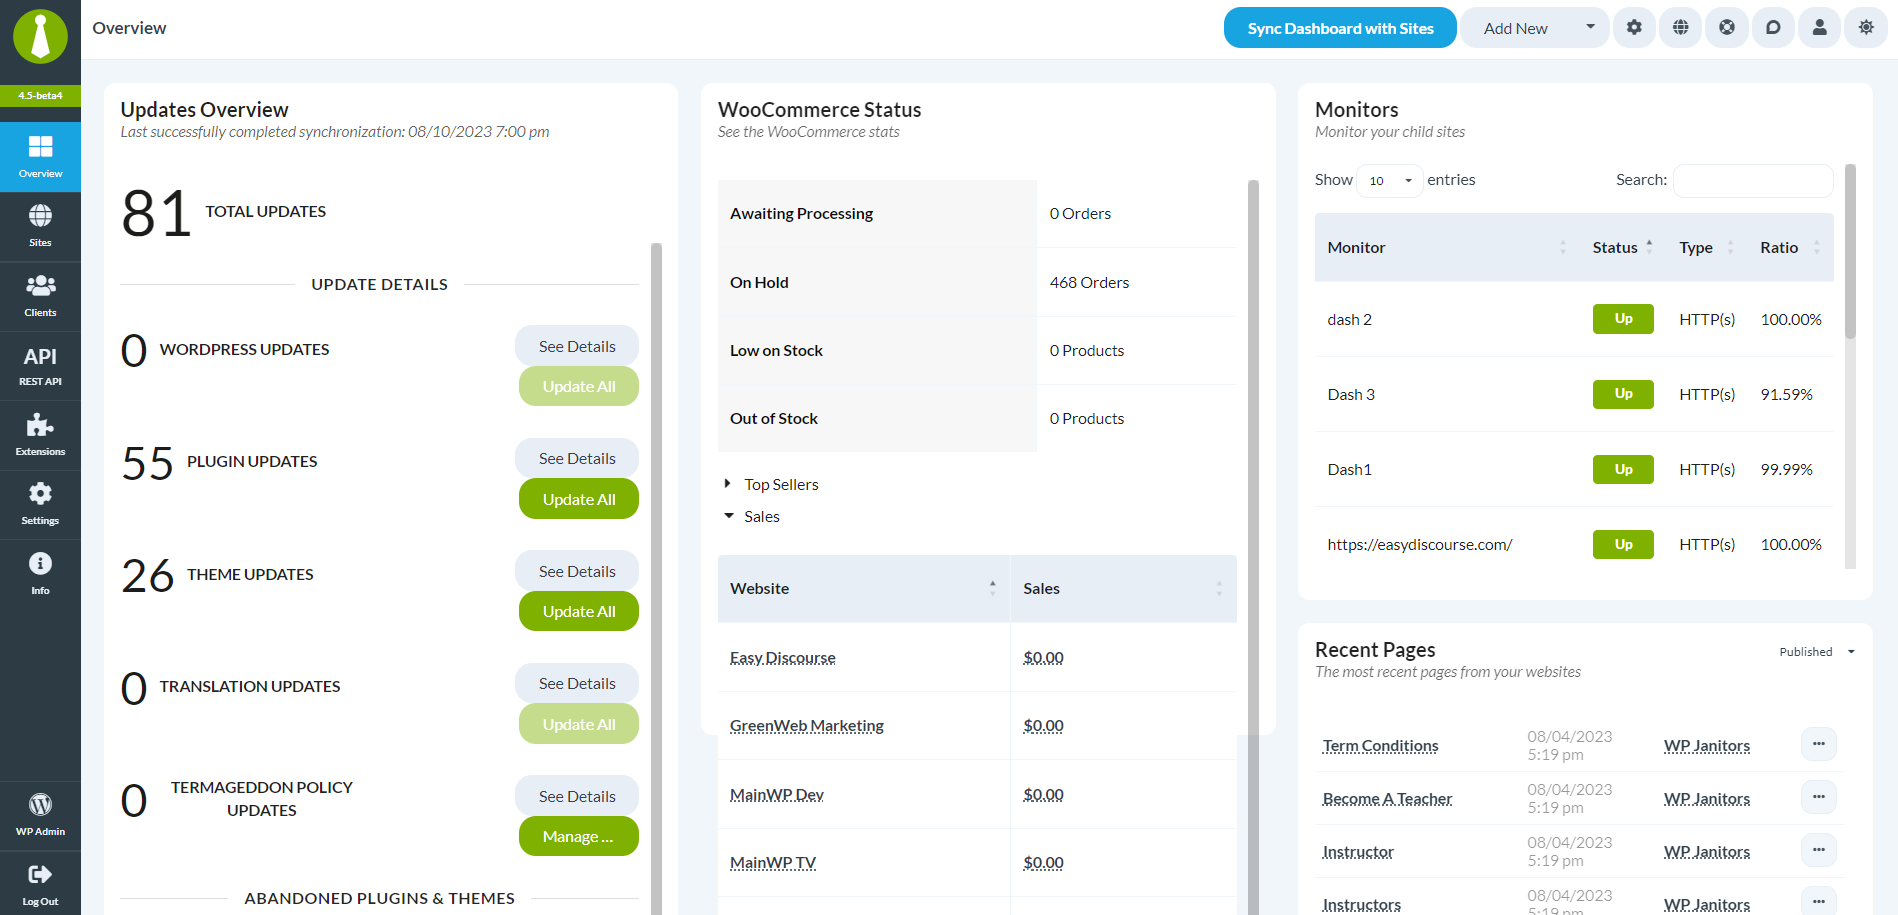
Task: Update All WordPress updates
Action: point(579,386)
